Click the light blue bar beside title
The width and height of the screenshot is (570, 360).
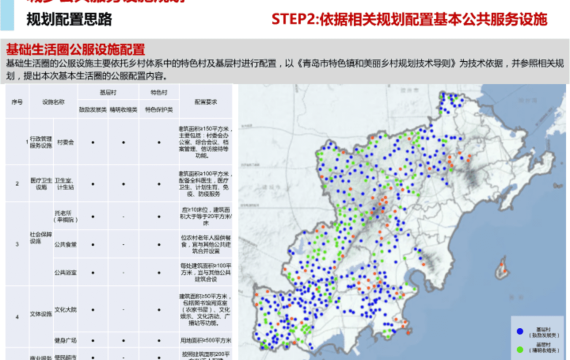[7, 15]
